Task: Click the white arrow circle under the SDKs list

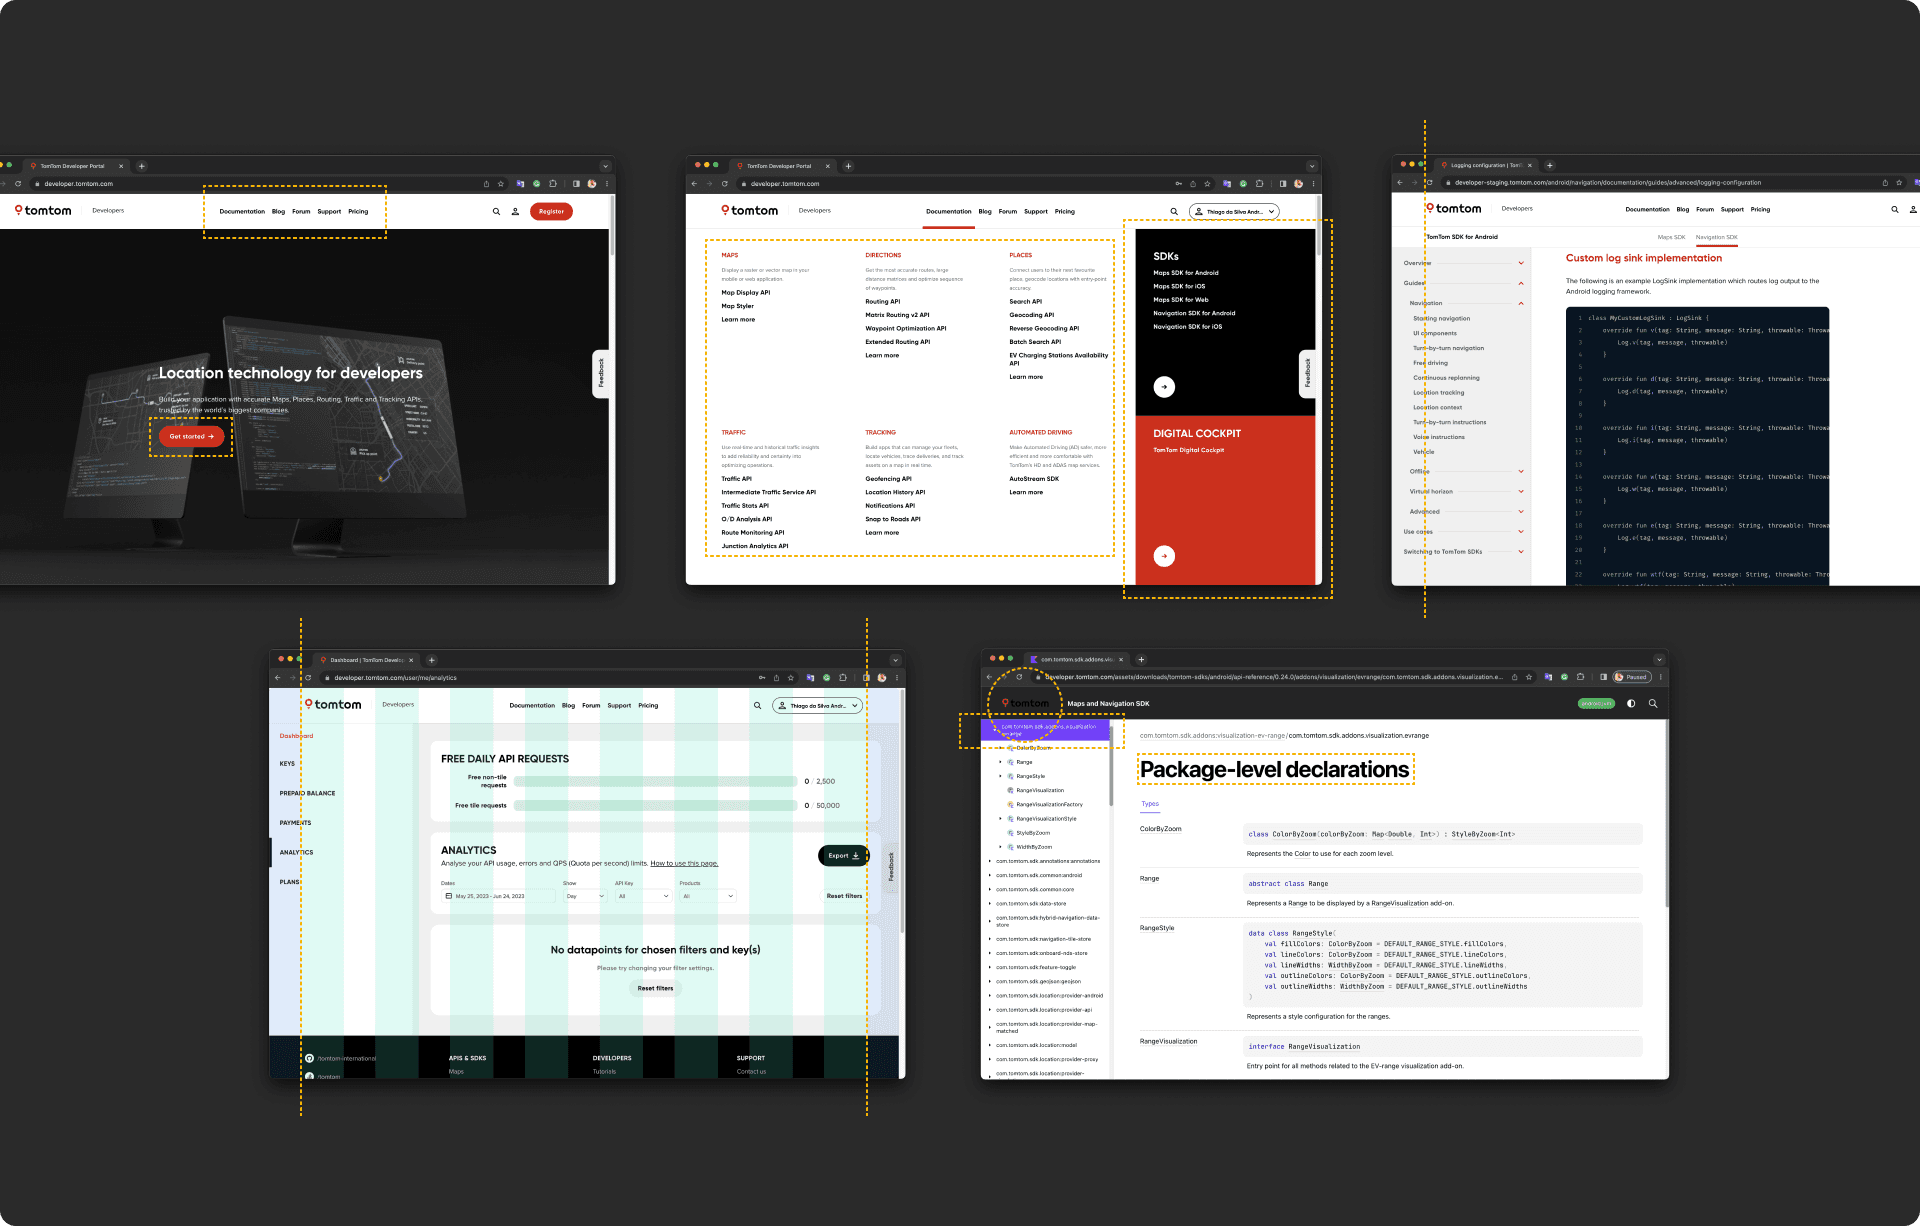Action: click(1164, 387)
